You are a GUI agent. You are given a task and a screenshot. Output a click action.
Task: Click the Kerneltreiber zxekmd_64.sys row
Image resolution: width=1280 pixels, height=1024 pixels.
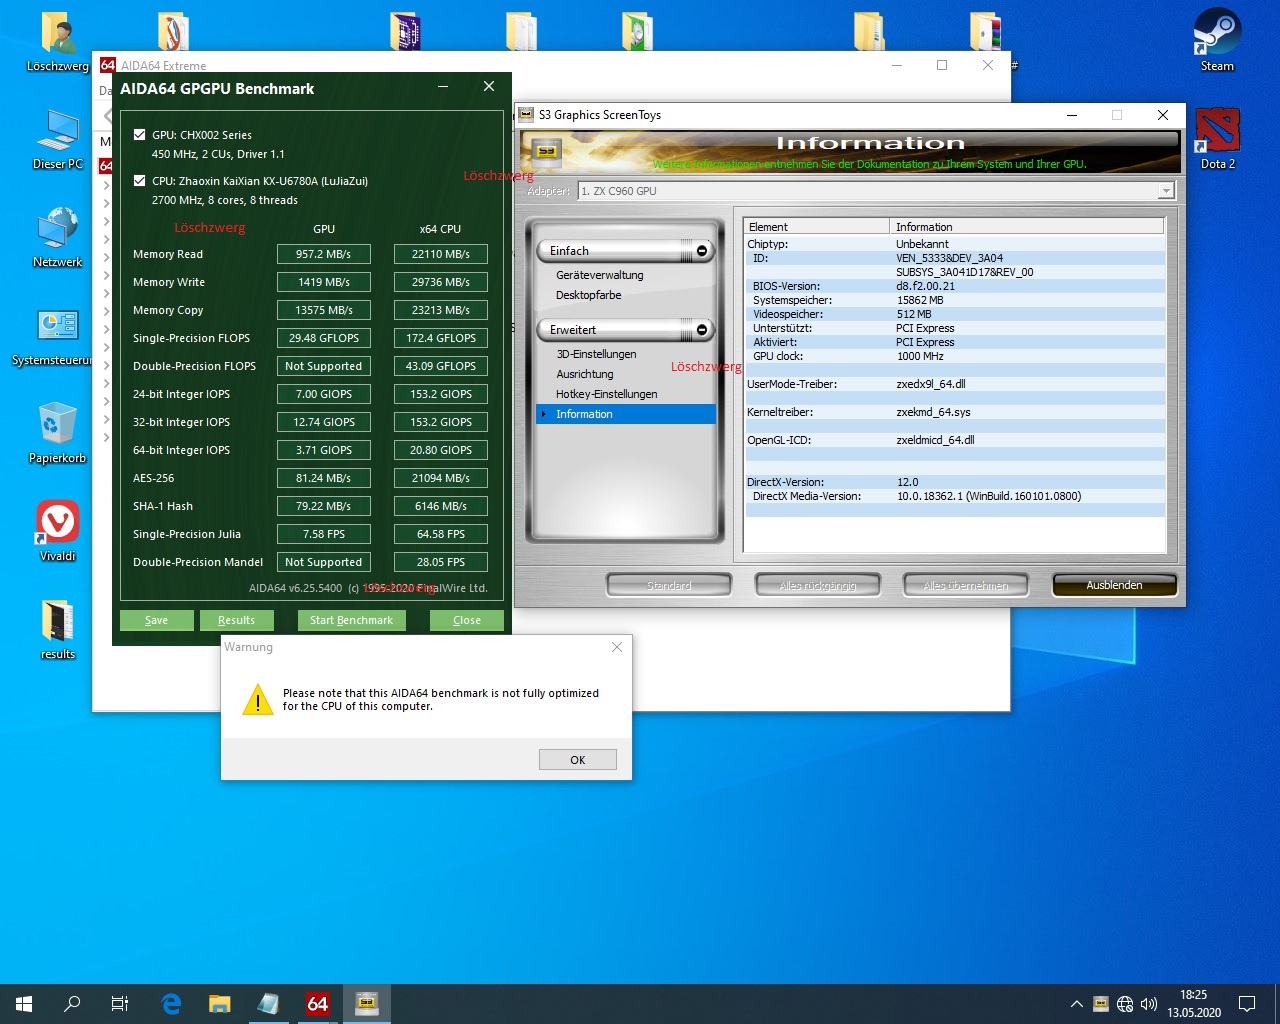click(955, 412)
